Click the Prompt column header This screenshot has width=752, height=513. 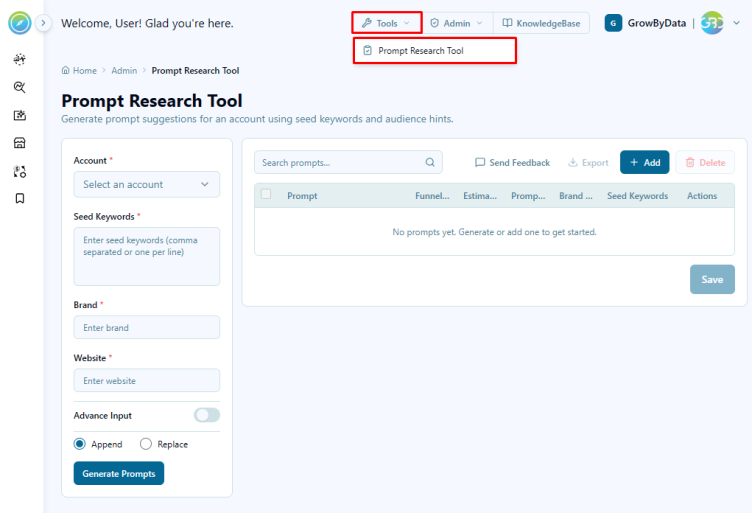click(x=302, y=196)
